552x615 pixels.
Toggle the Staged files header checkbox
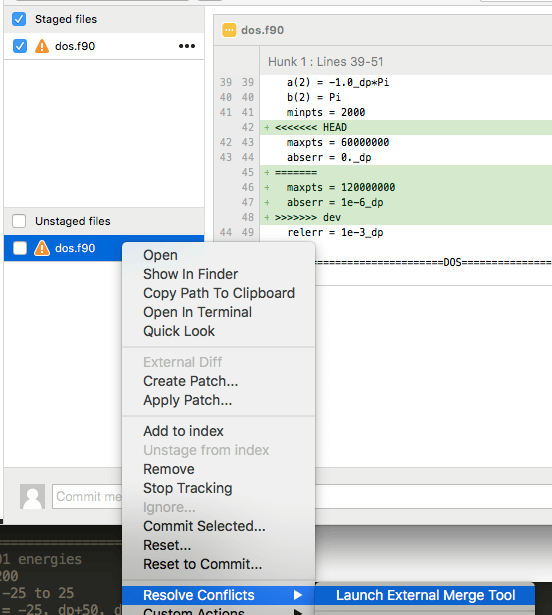pyautogui.click(x=19, y=19)
